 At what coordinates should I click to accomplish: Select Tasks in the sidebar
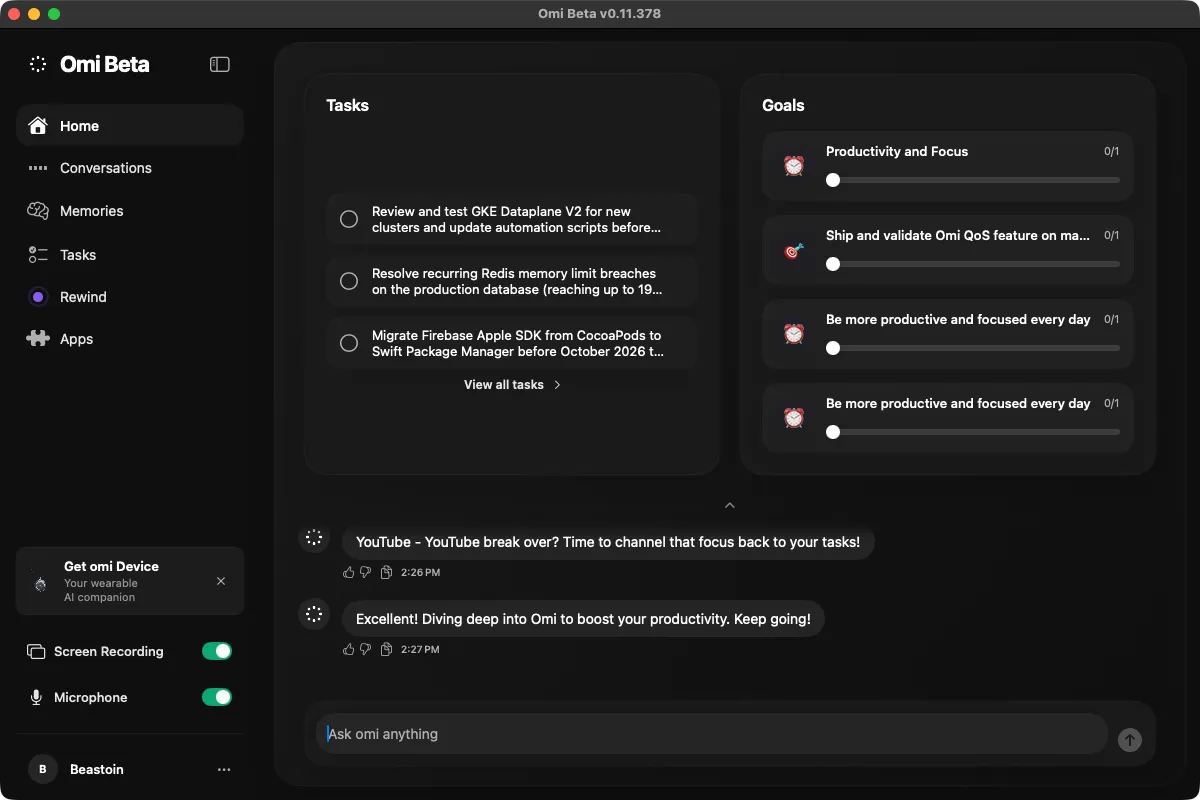point(130,255)
